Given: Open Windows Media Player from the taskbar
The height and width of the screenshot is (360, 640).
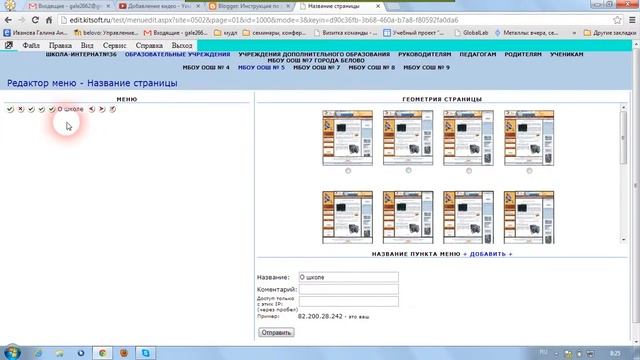Looking at the screenshot, I should pyautogui.click(x=81, y=353).
